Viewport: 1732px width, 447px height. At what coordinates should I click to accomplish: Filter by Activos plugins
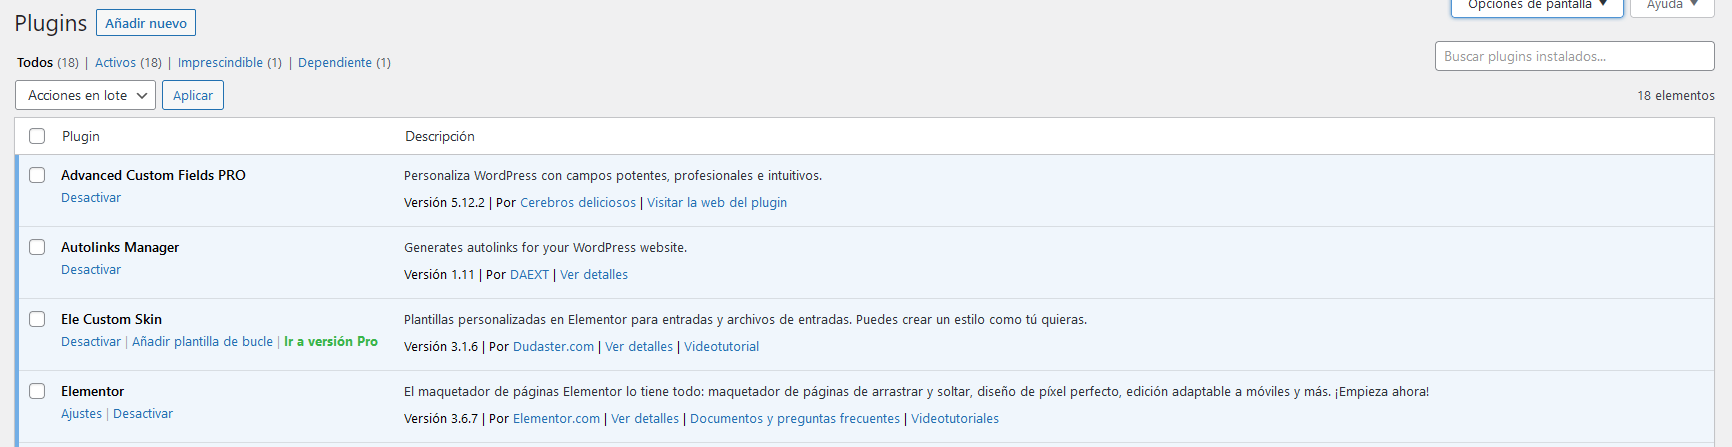tap(115, 62)
